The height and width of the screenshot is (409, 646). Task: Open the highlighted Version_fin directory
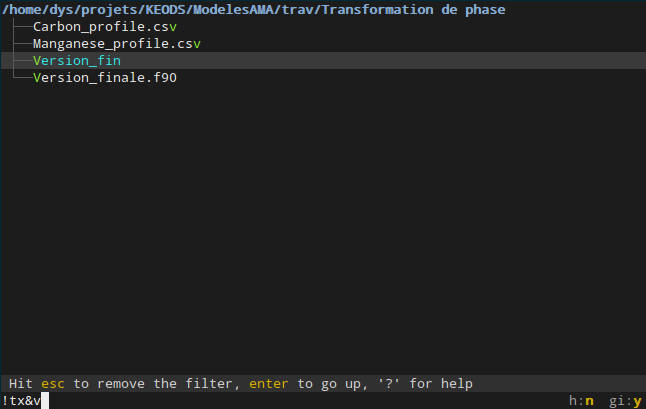[x=77, y=61]
